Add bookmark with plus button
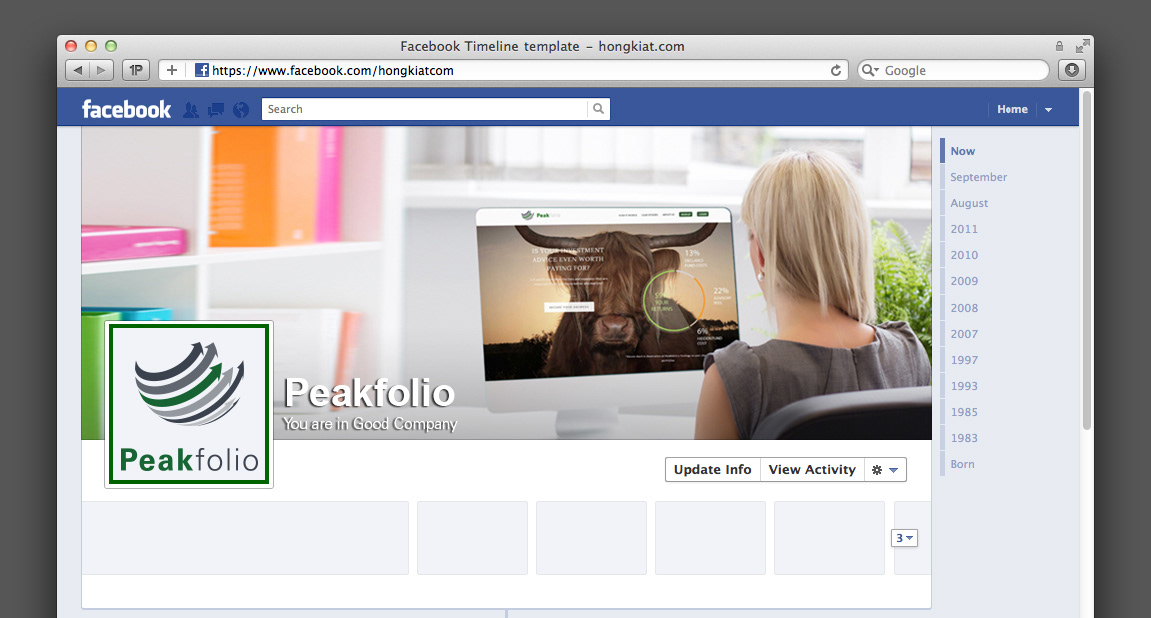The height and width of the screenshot is (618, 1151). (172, 70)
